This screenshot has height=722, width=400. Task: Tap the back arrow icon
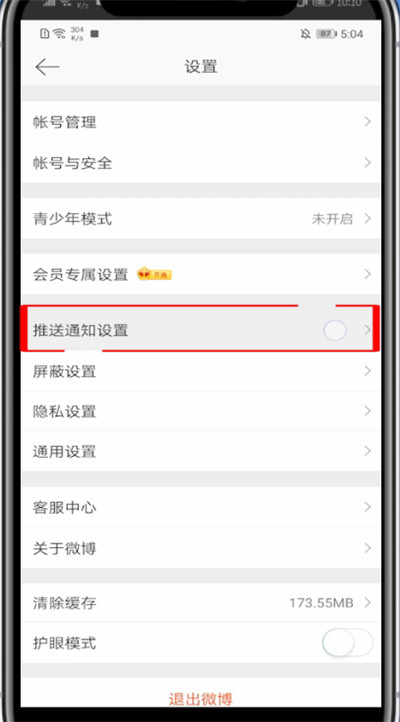pyautogui.click(x=47, y=67)
